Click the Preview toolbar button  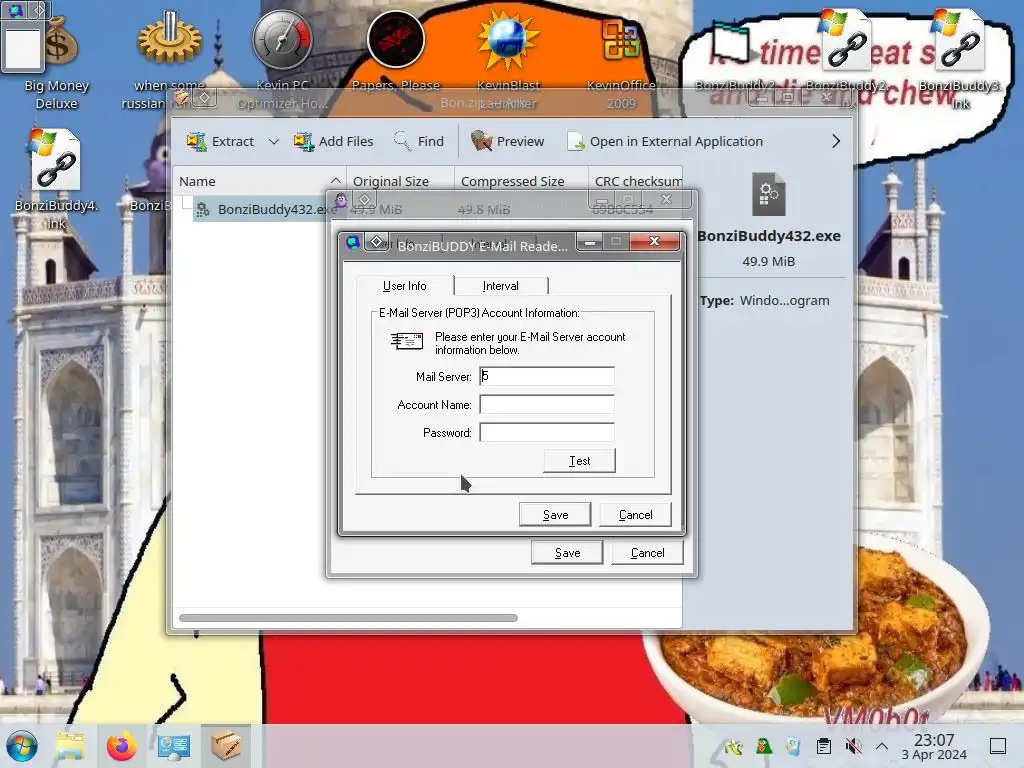[507, 141]
